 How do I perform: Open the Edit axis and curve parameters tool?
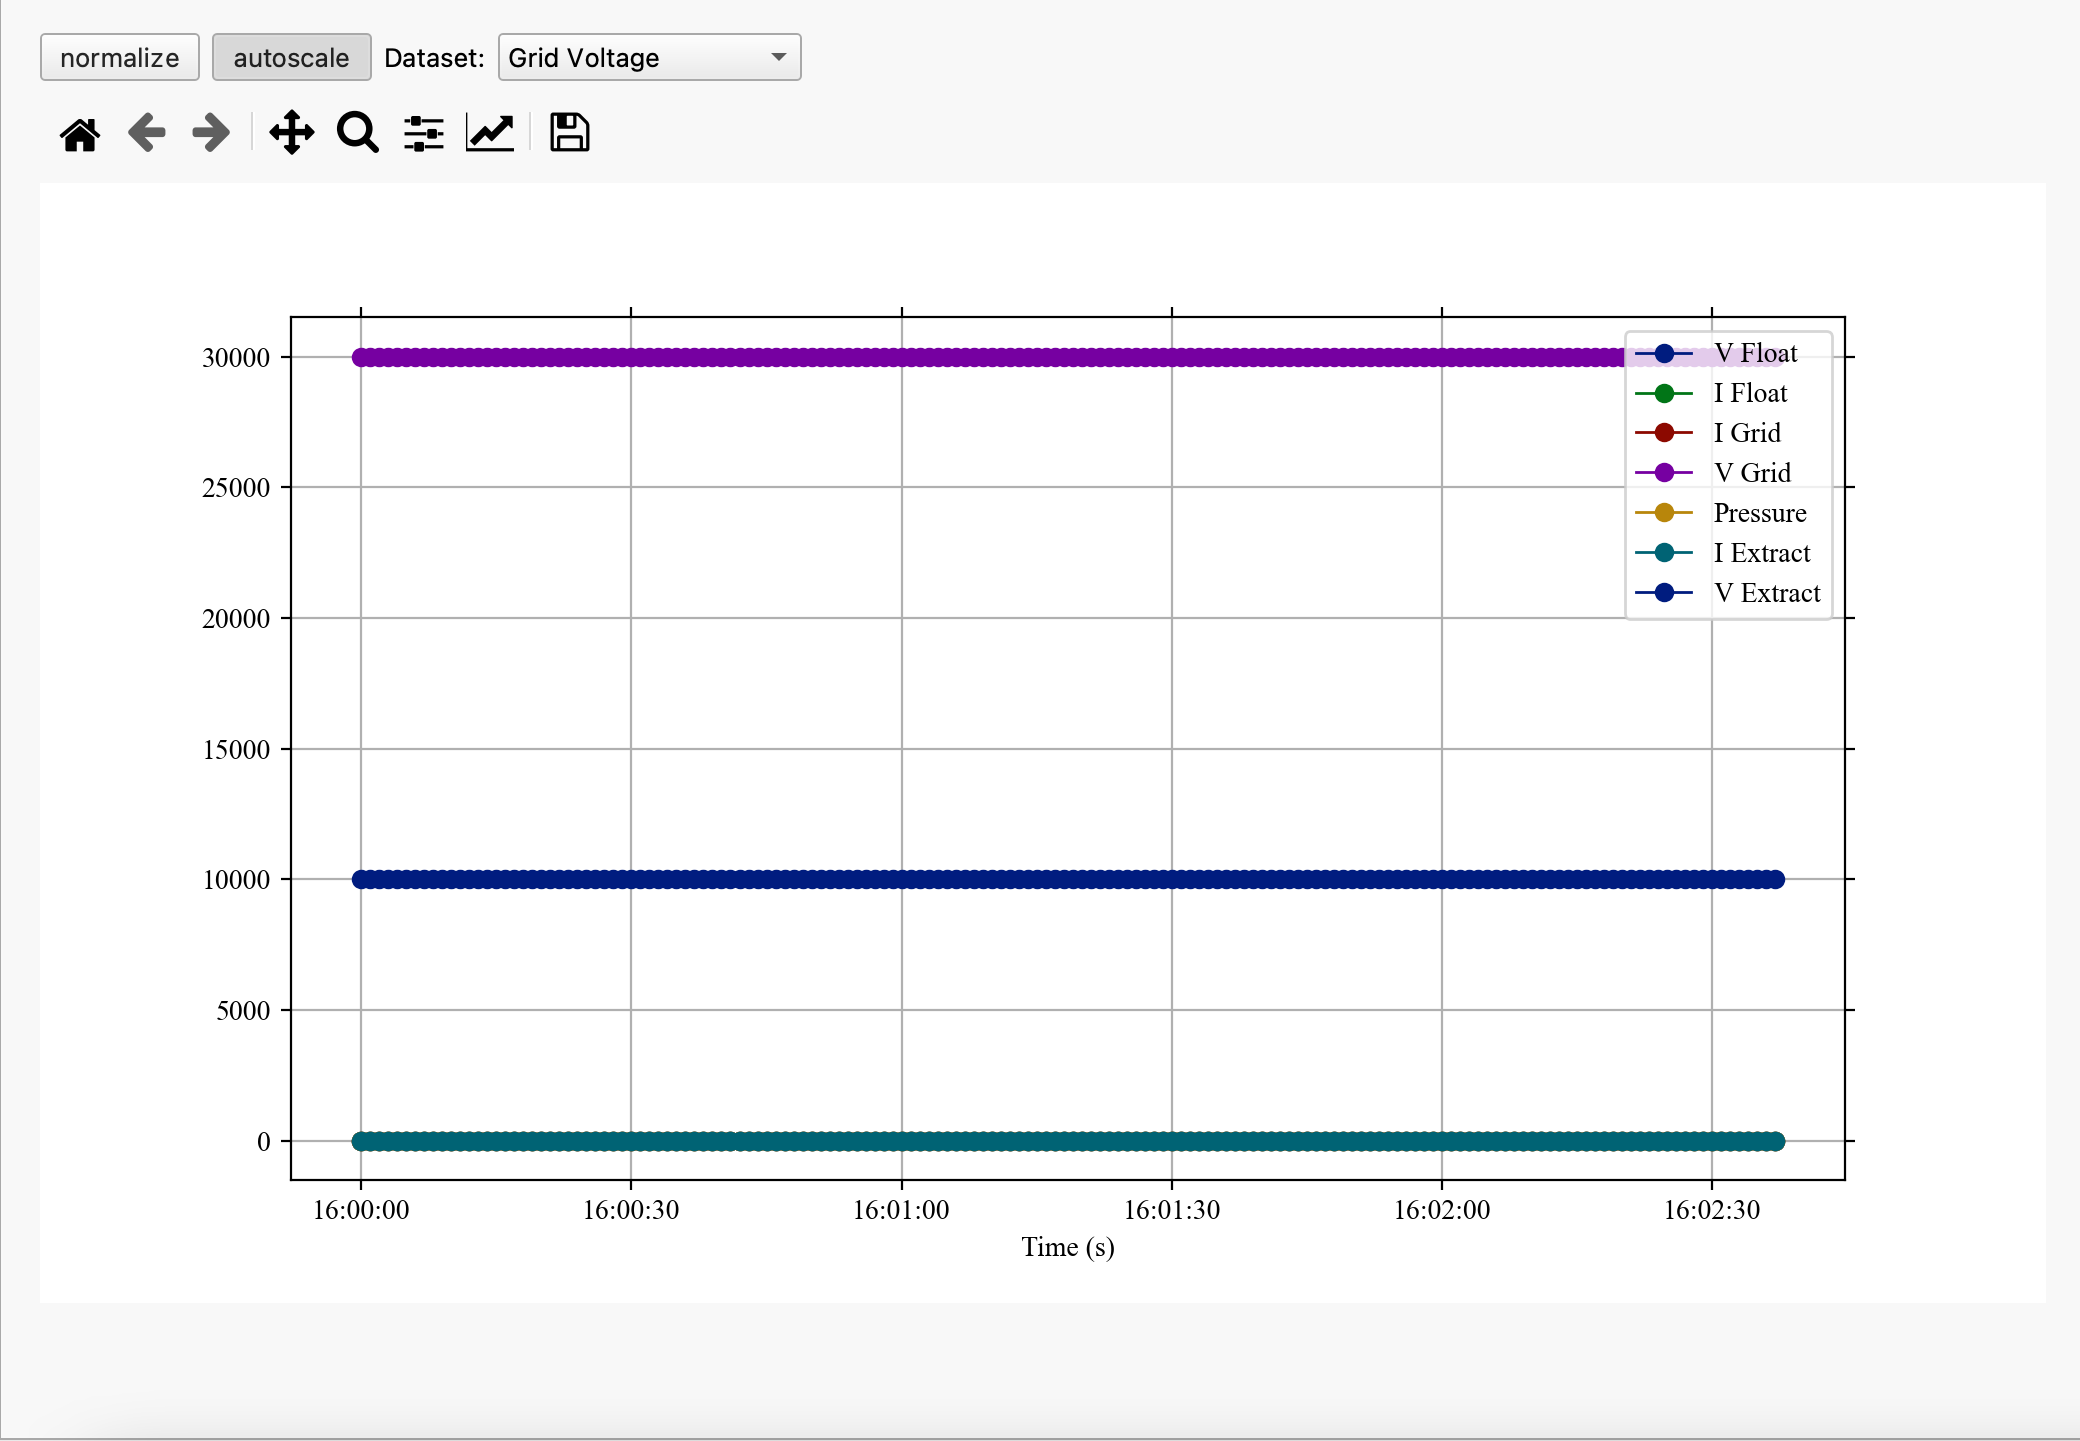(x=490, y=133)
